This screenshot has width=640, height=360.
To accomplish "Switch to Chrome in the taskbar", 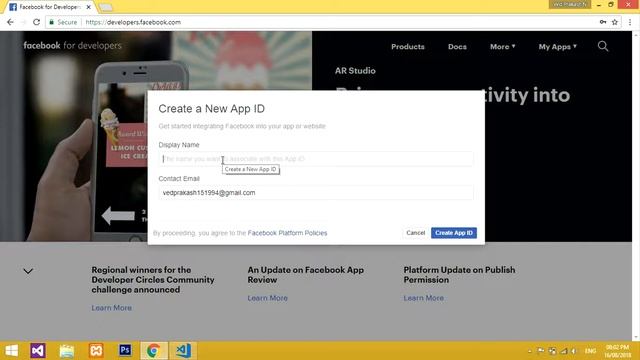I will click(x=154, y=351).
